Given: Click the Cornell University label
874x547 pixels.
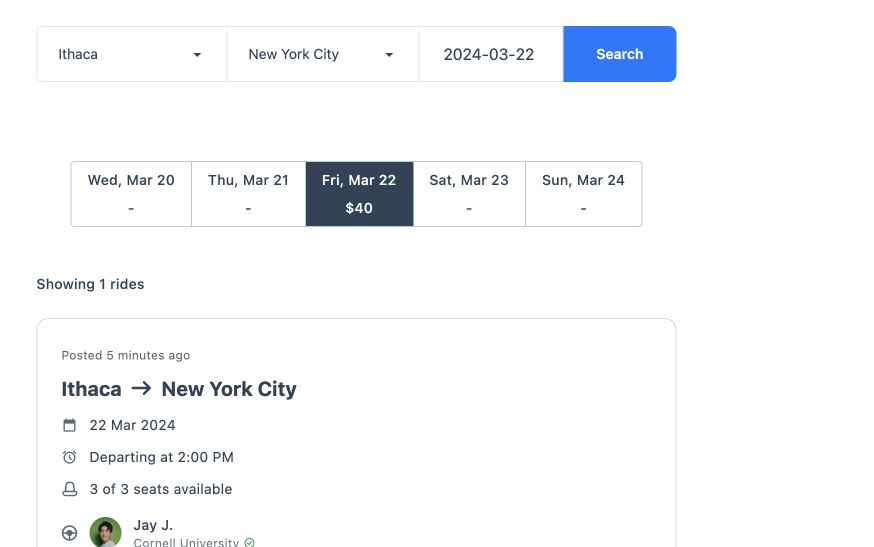Looking at the screenshot, I should coord(186,543).
